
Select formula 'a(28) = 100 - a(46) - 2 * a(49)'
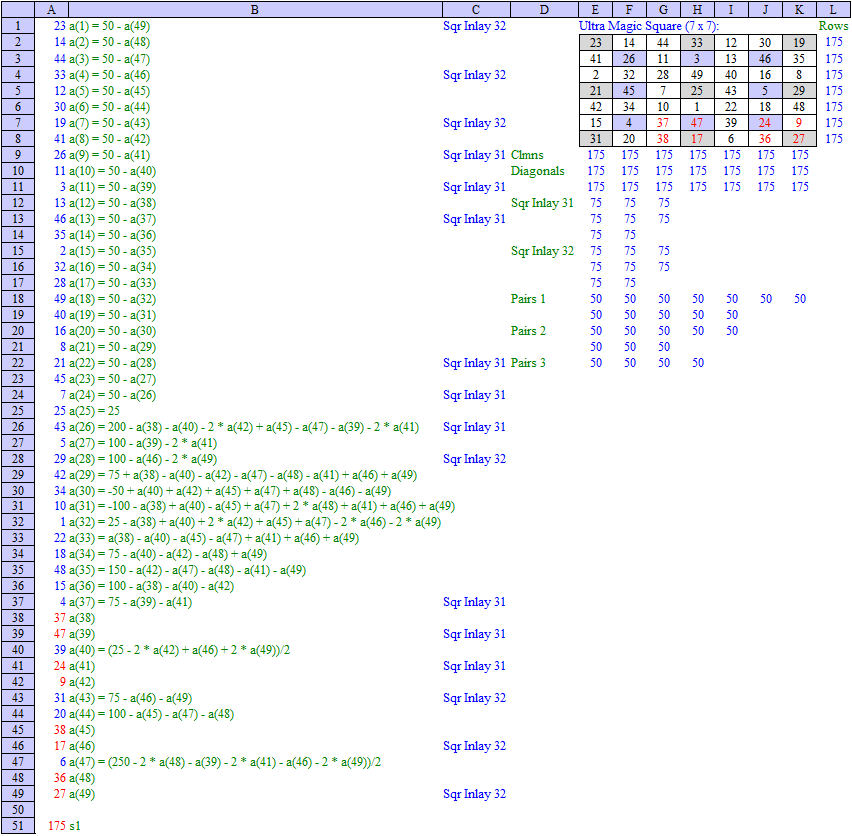click(143, 459)
